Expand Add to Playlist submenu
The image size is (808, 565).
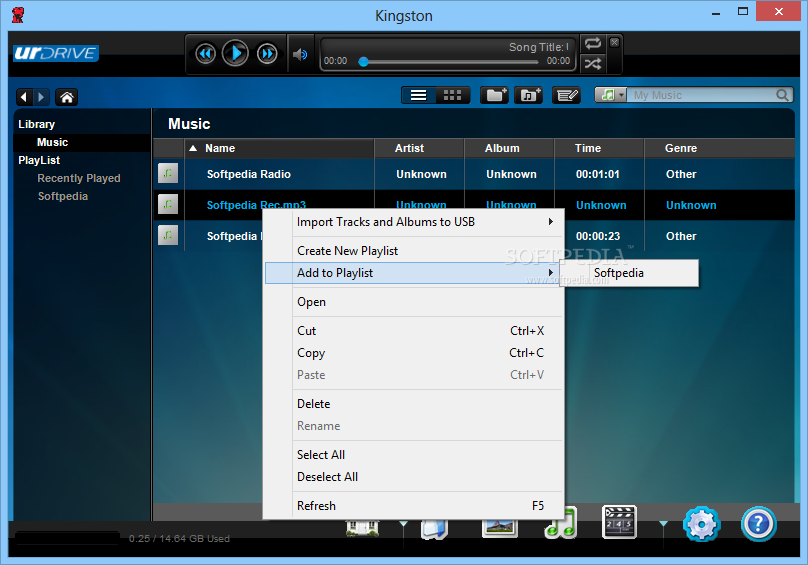point(414,273)
